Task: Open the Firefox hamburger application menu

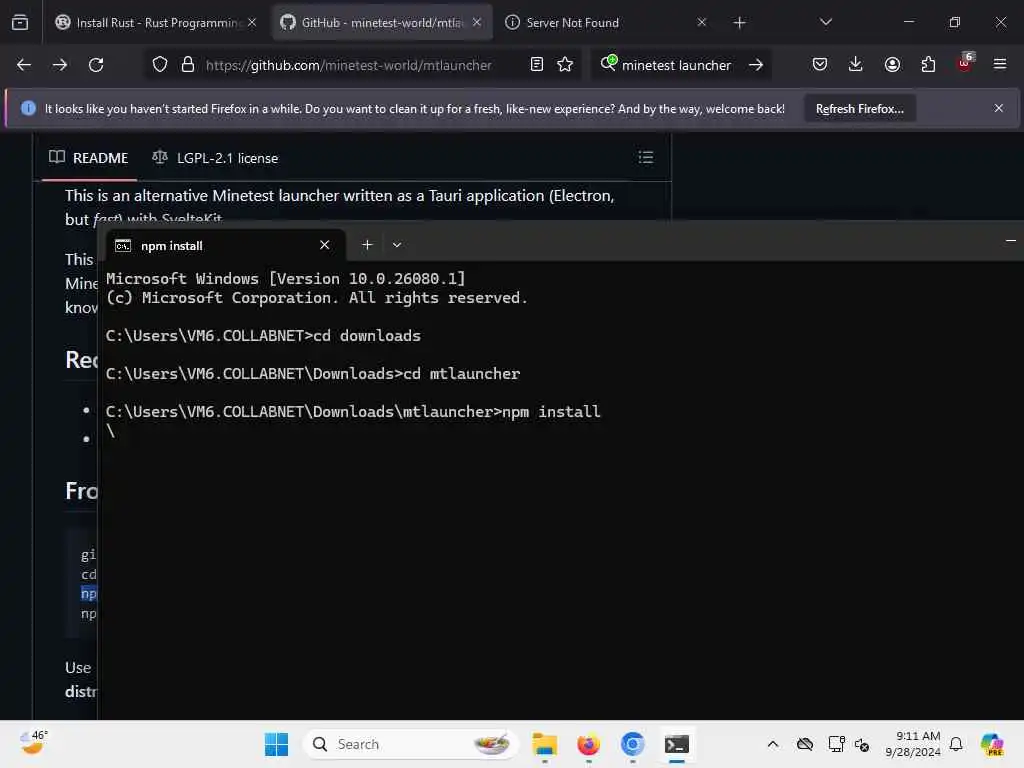Action: pos(1000,65)
